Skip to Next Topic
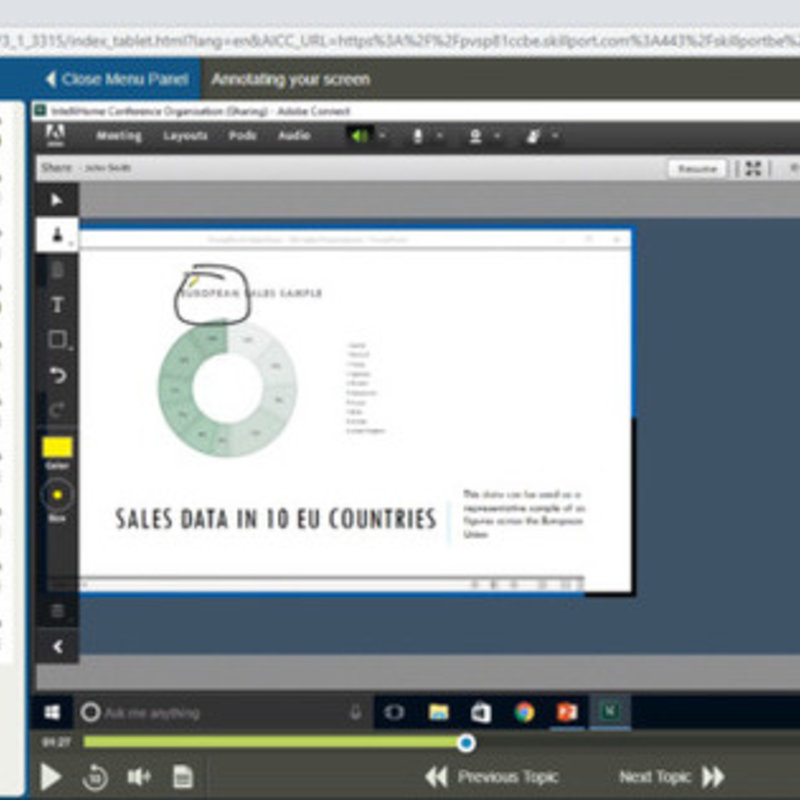 tap(670, 776)
